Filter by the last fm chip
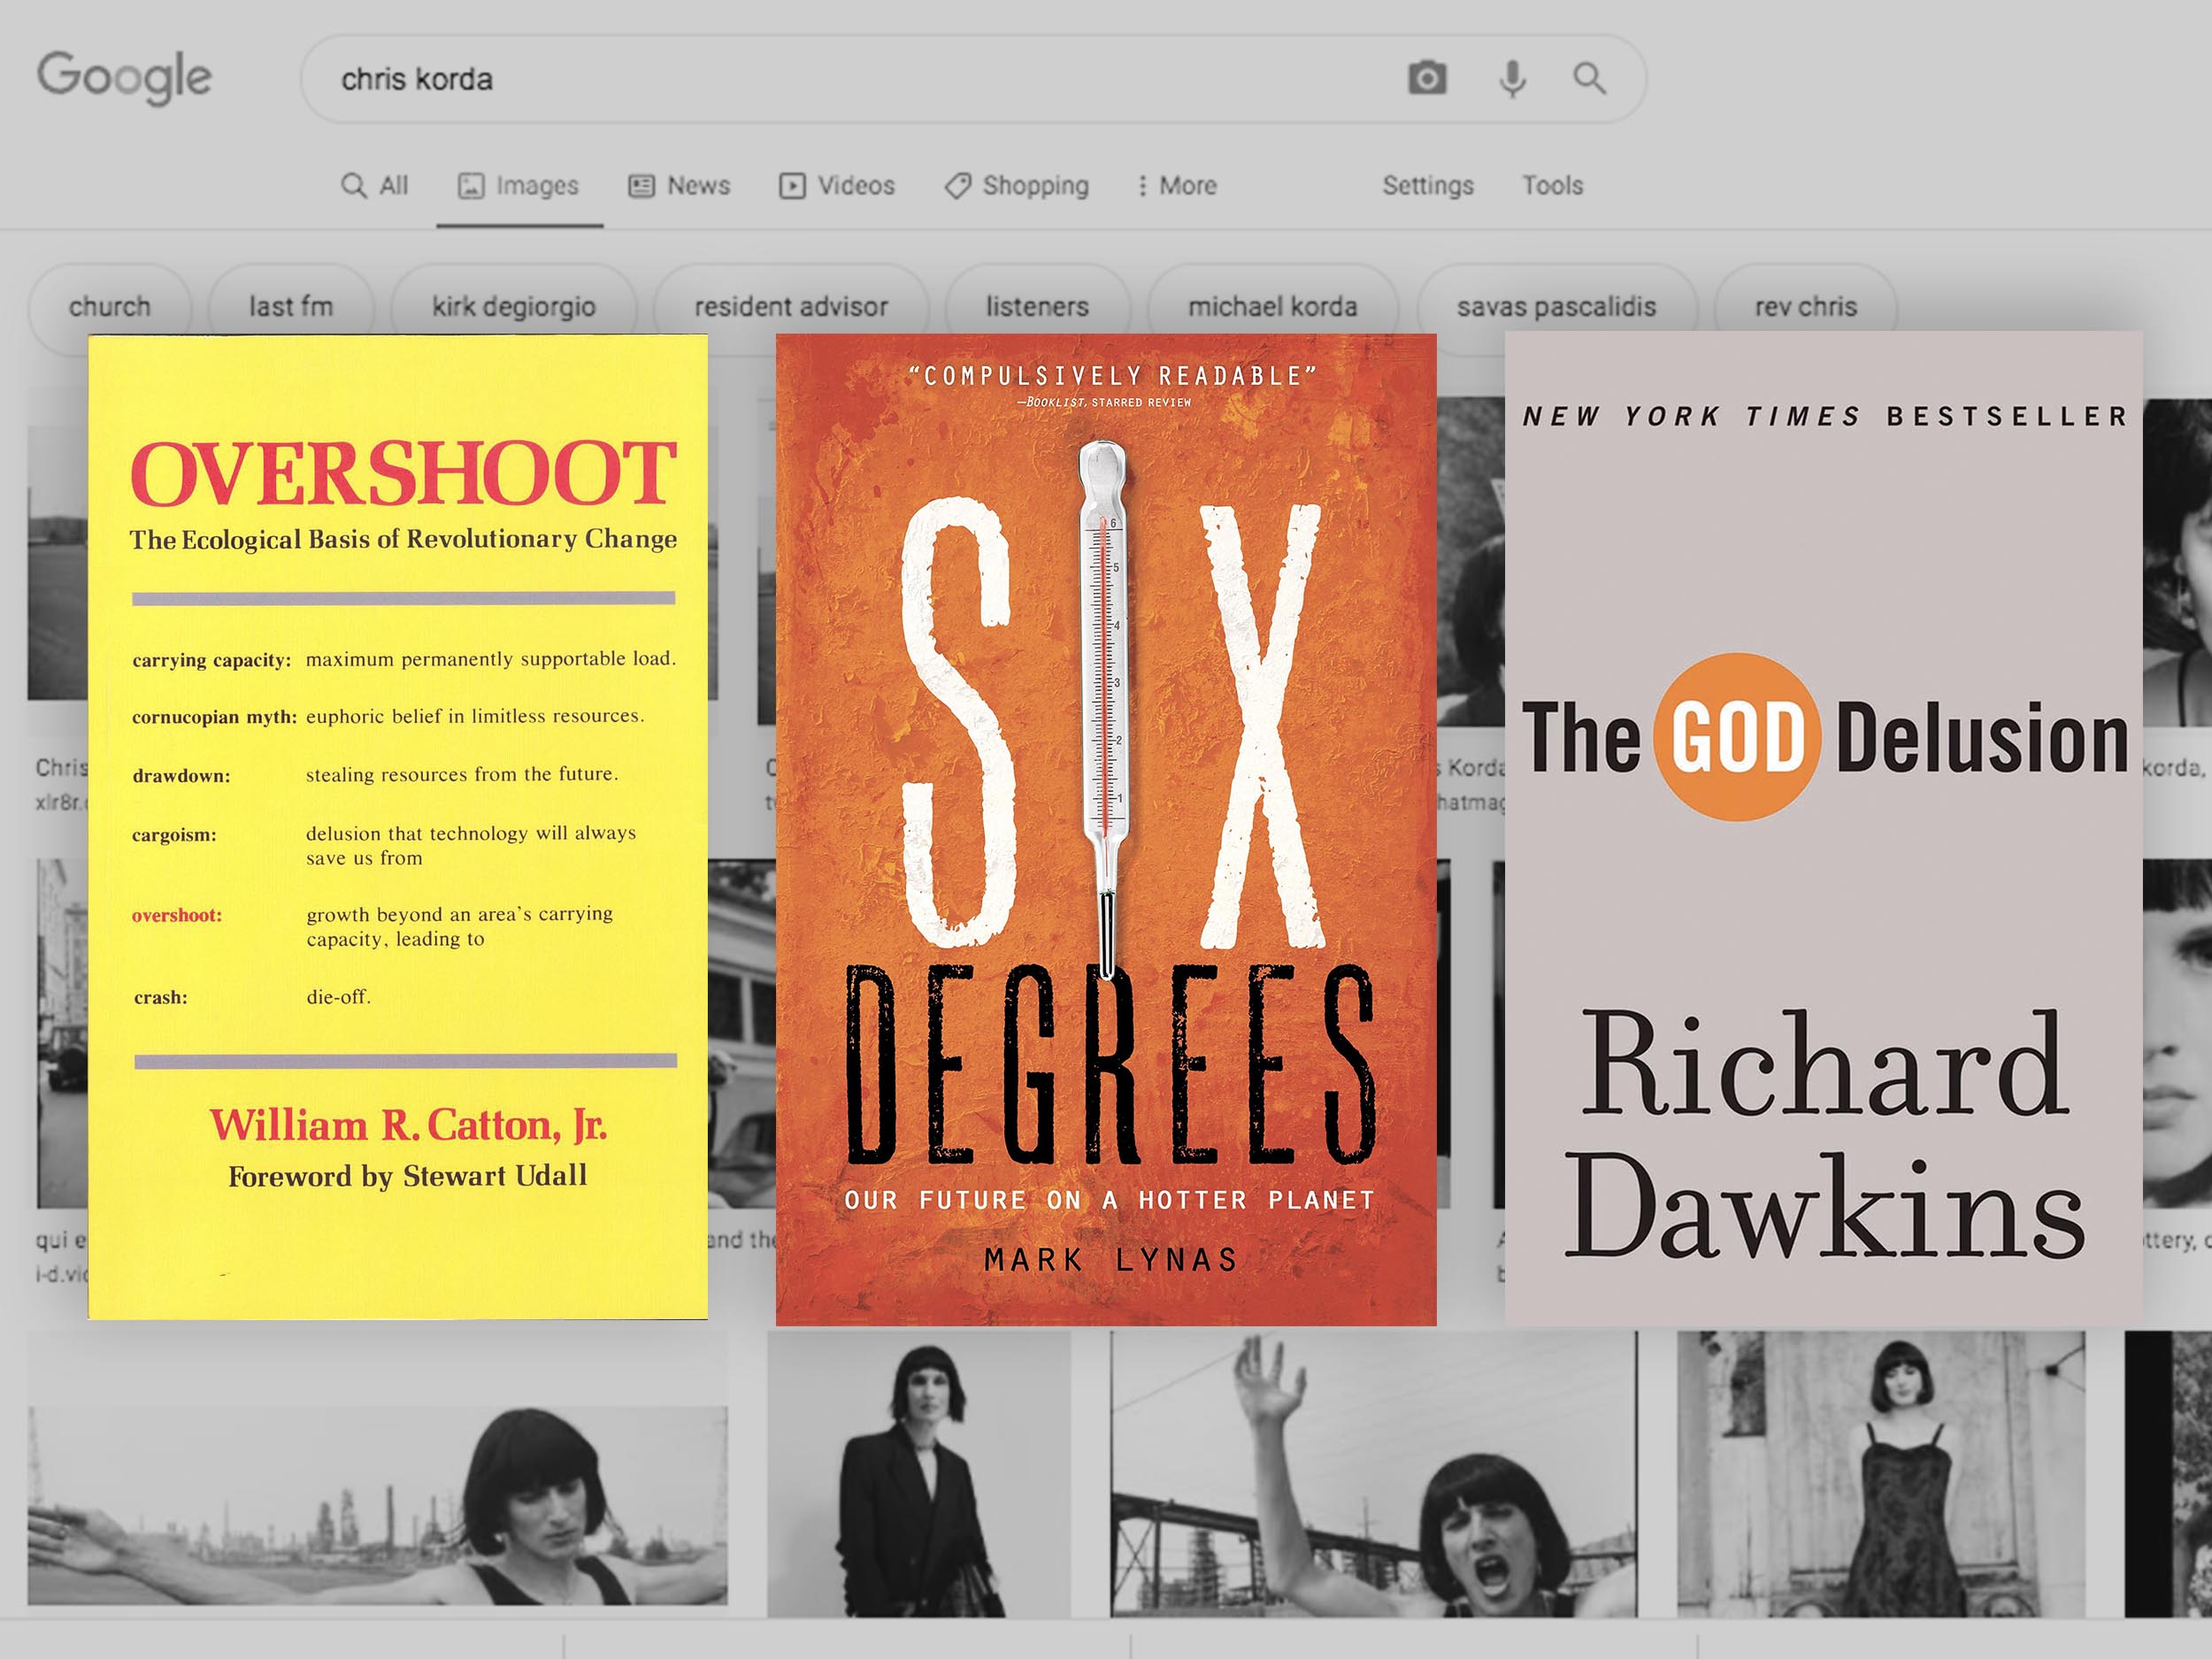The width and height of the screenshot is (2212, 1659). click(x=291, y=306)
